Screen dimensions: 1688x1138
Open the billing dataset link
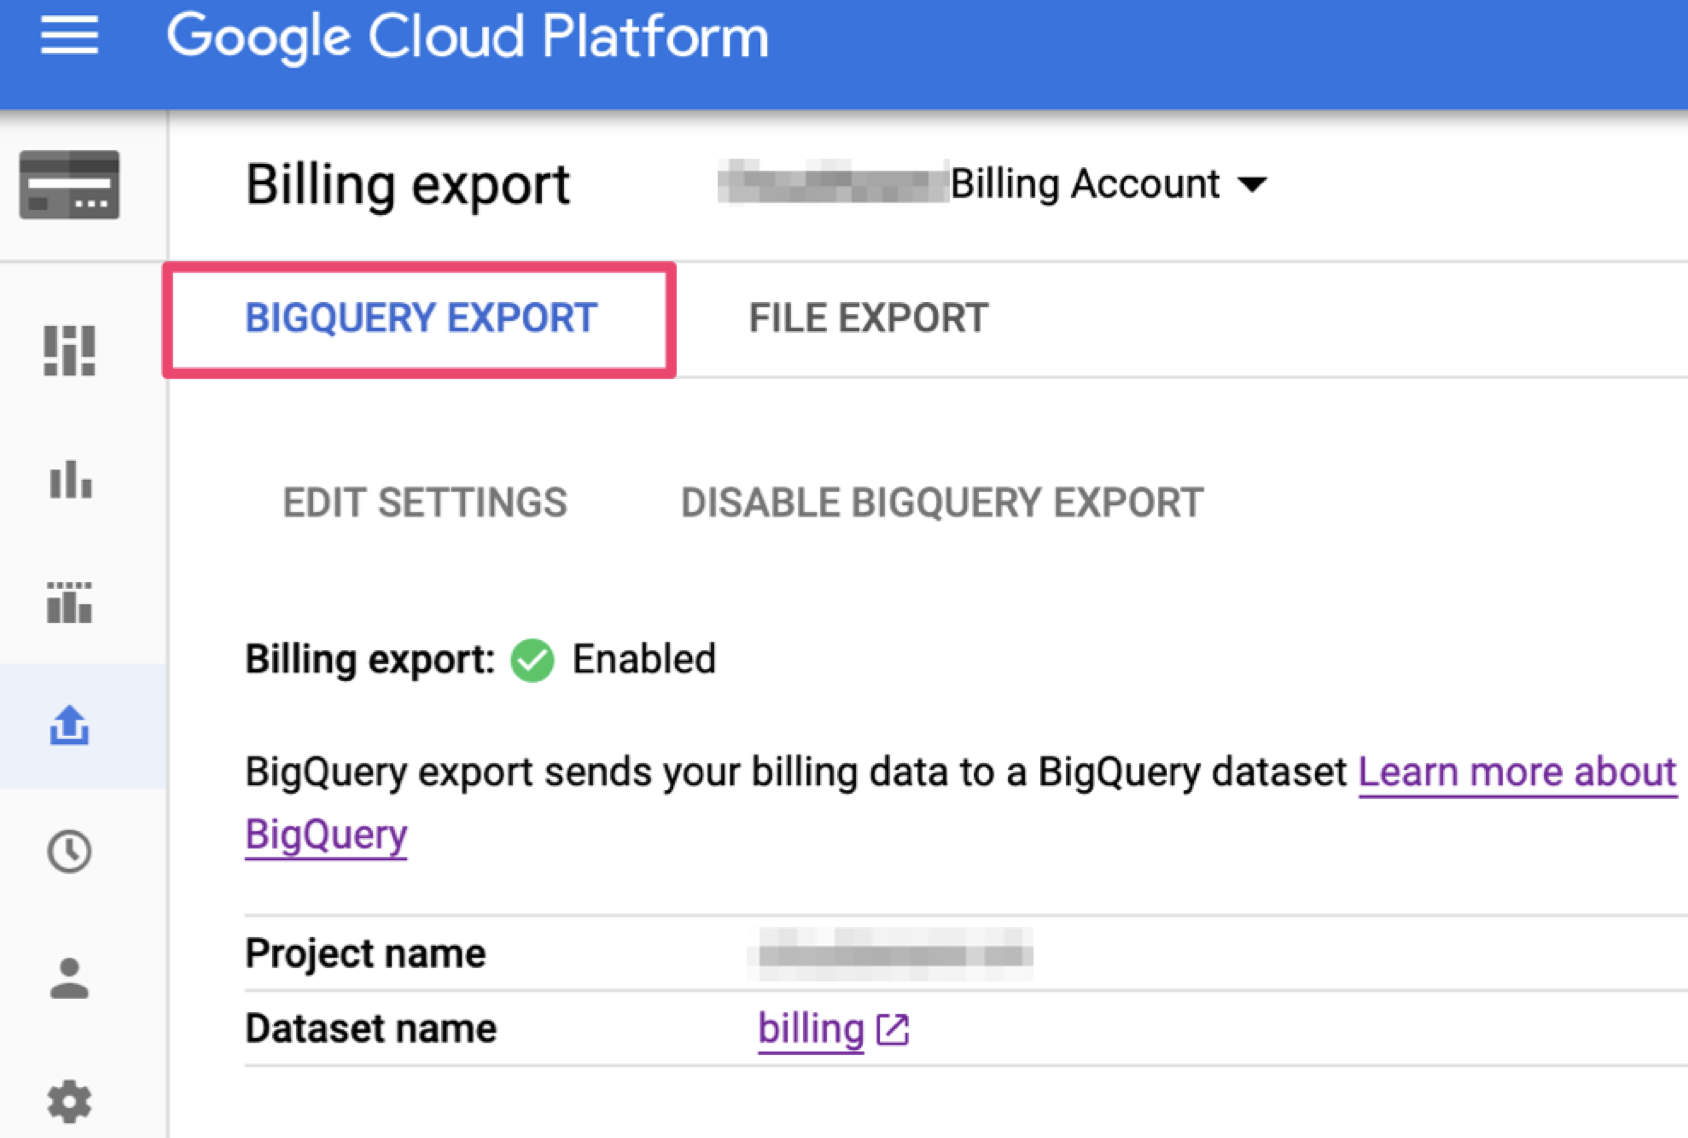click(x=811, y=1029)
